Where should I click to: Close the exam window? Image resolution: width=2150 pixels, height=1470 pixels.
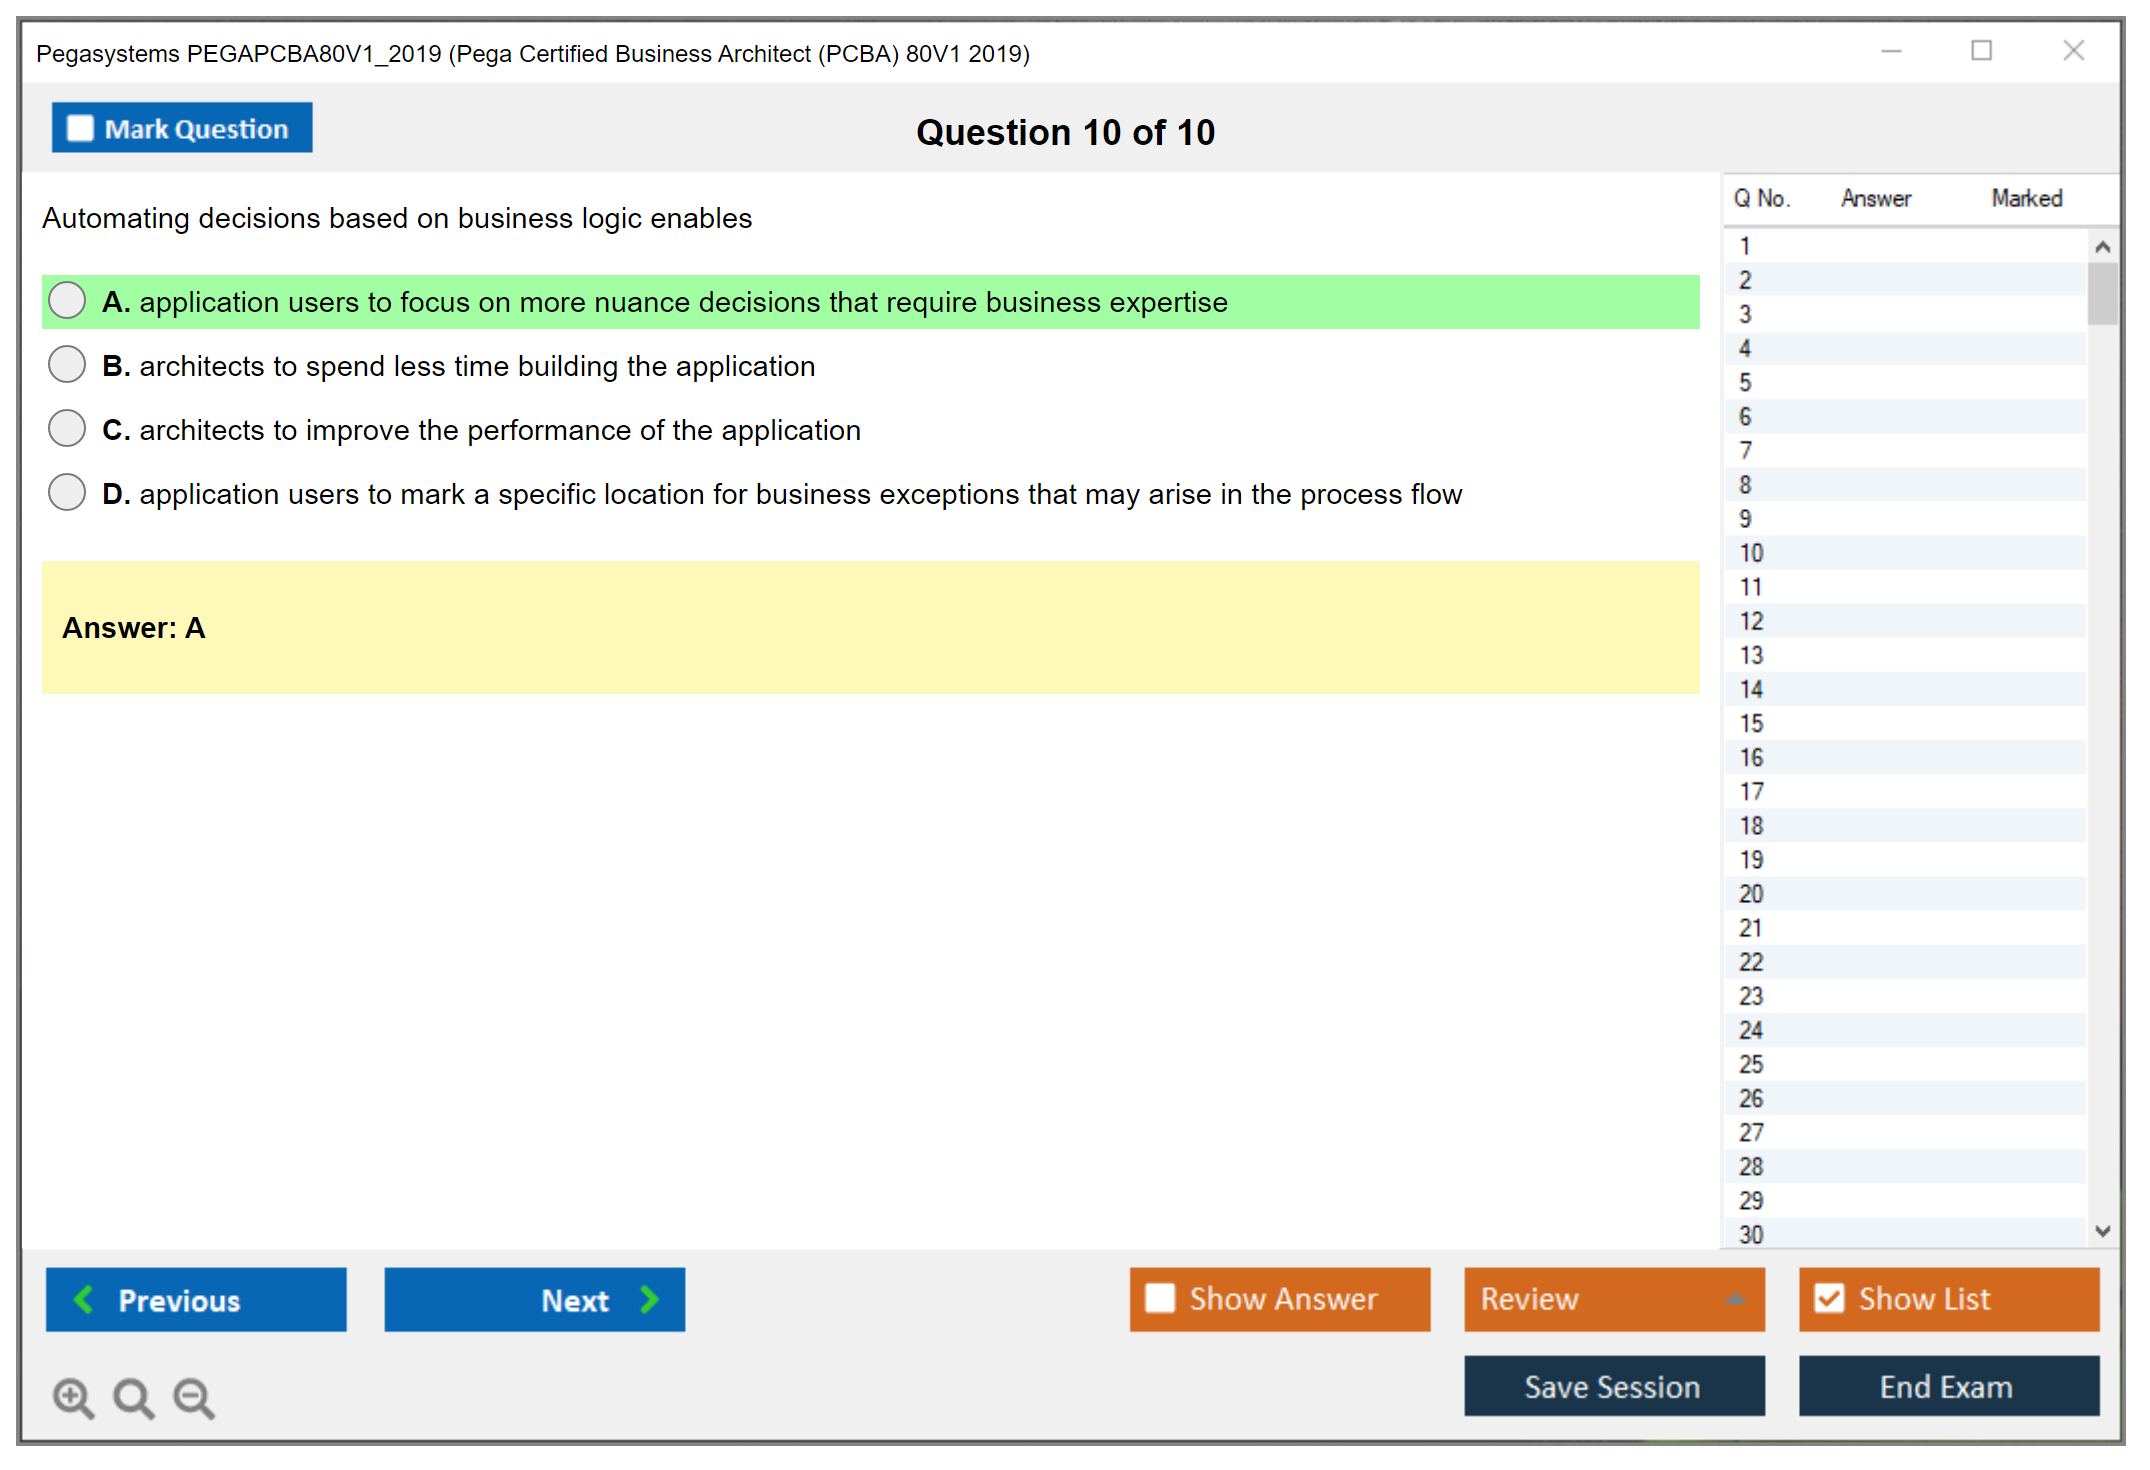tap(2073, 51)
